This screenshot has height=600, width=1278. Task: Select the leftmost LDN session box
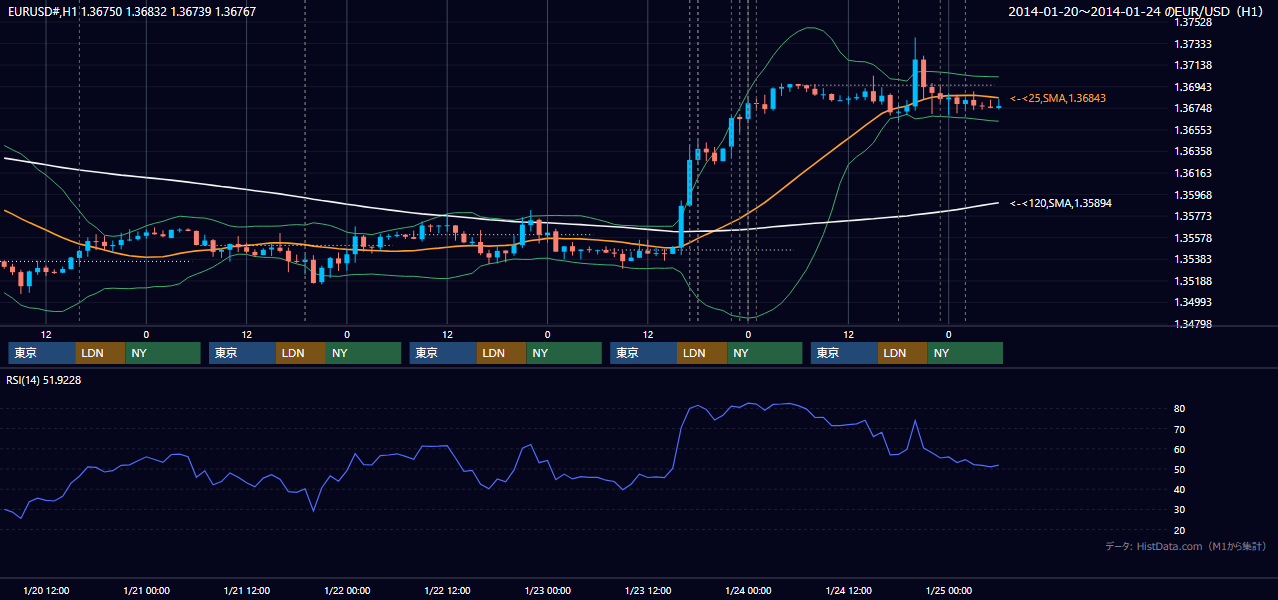[x=101, y=353]
